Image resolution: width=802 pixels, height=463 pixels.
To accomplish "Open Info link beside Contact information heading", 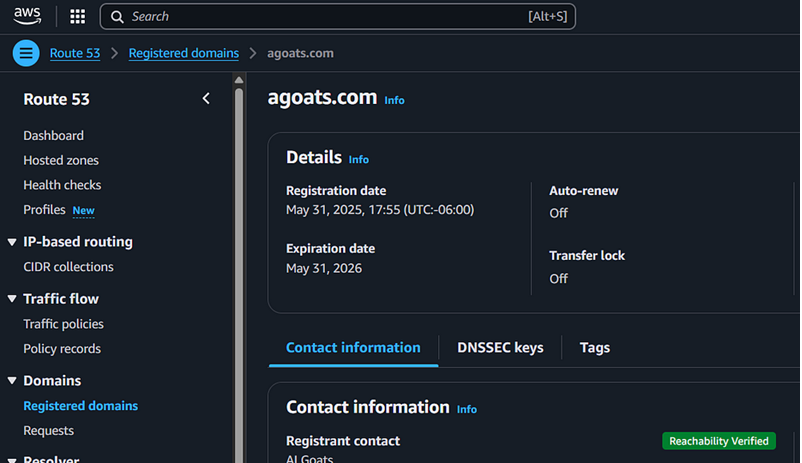I will 466,409.
